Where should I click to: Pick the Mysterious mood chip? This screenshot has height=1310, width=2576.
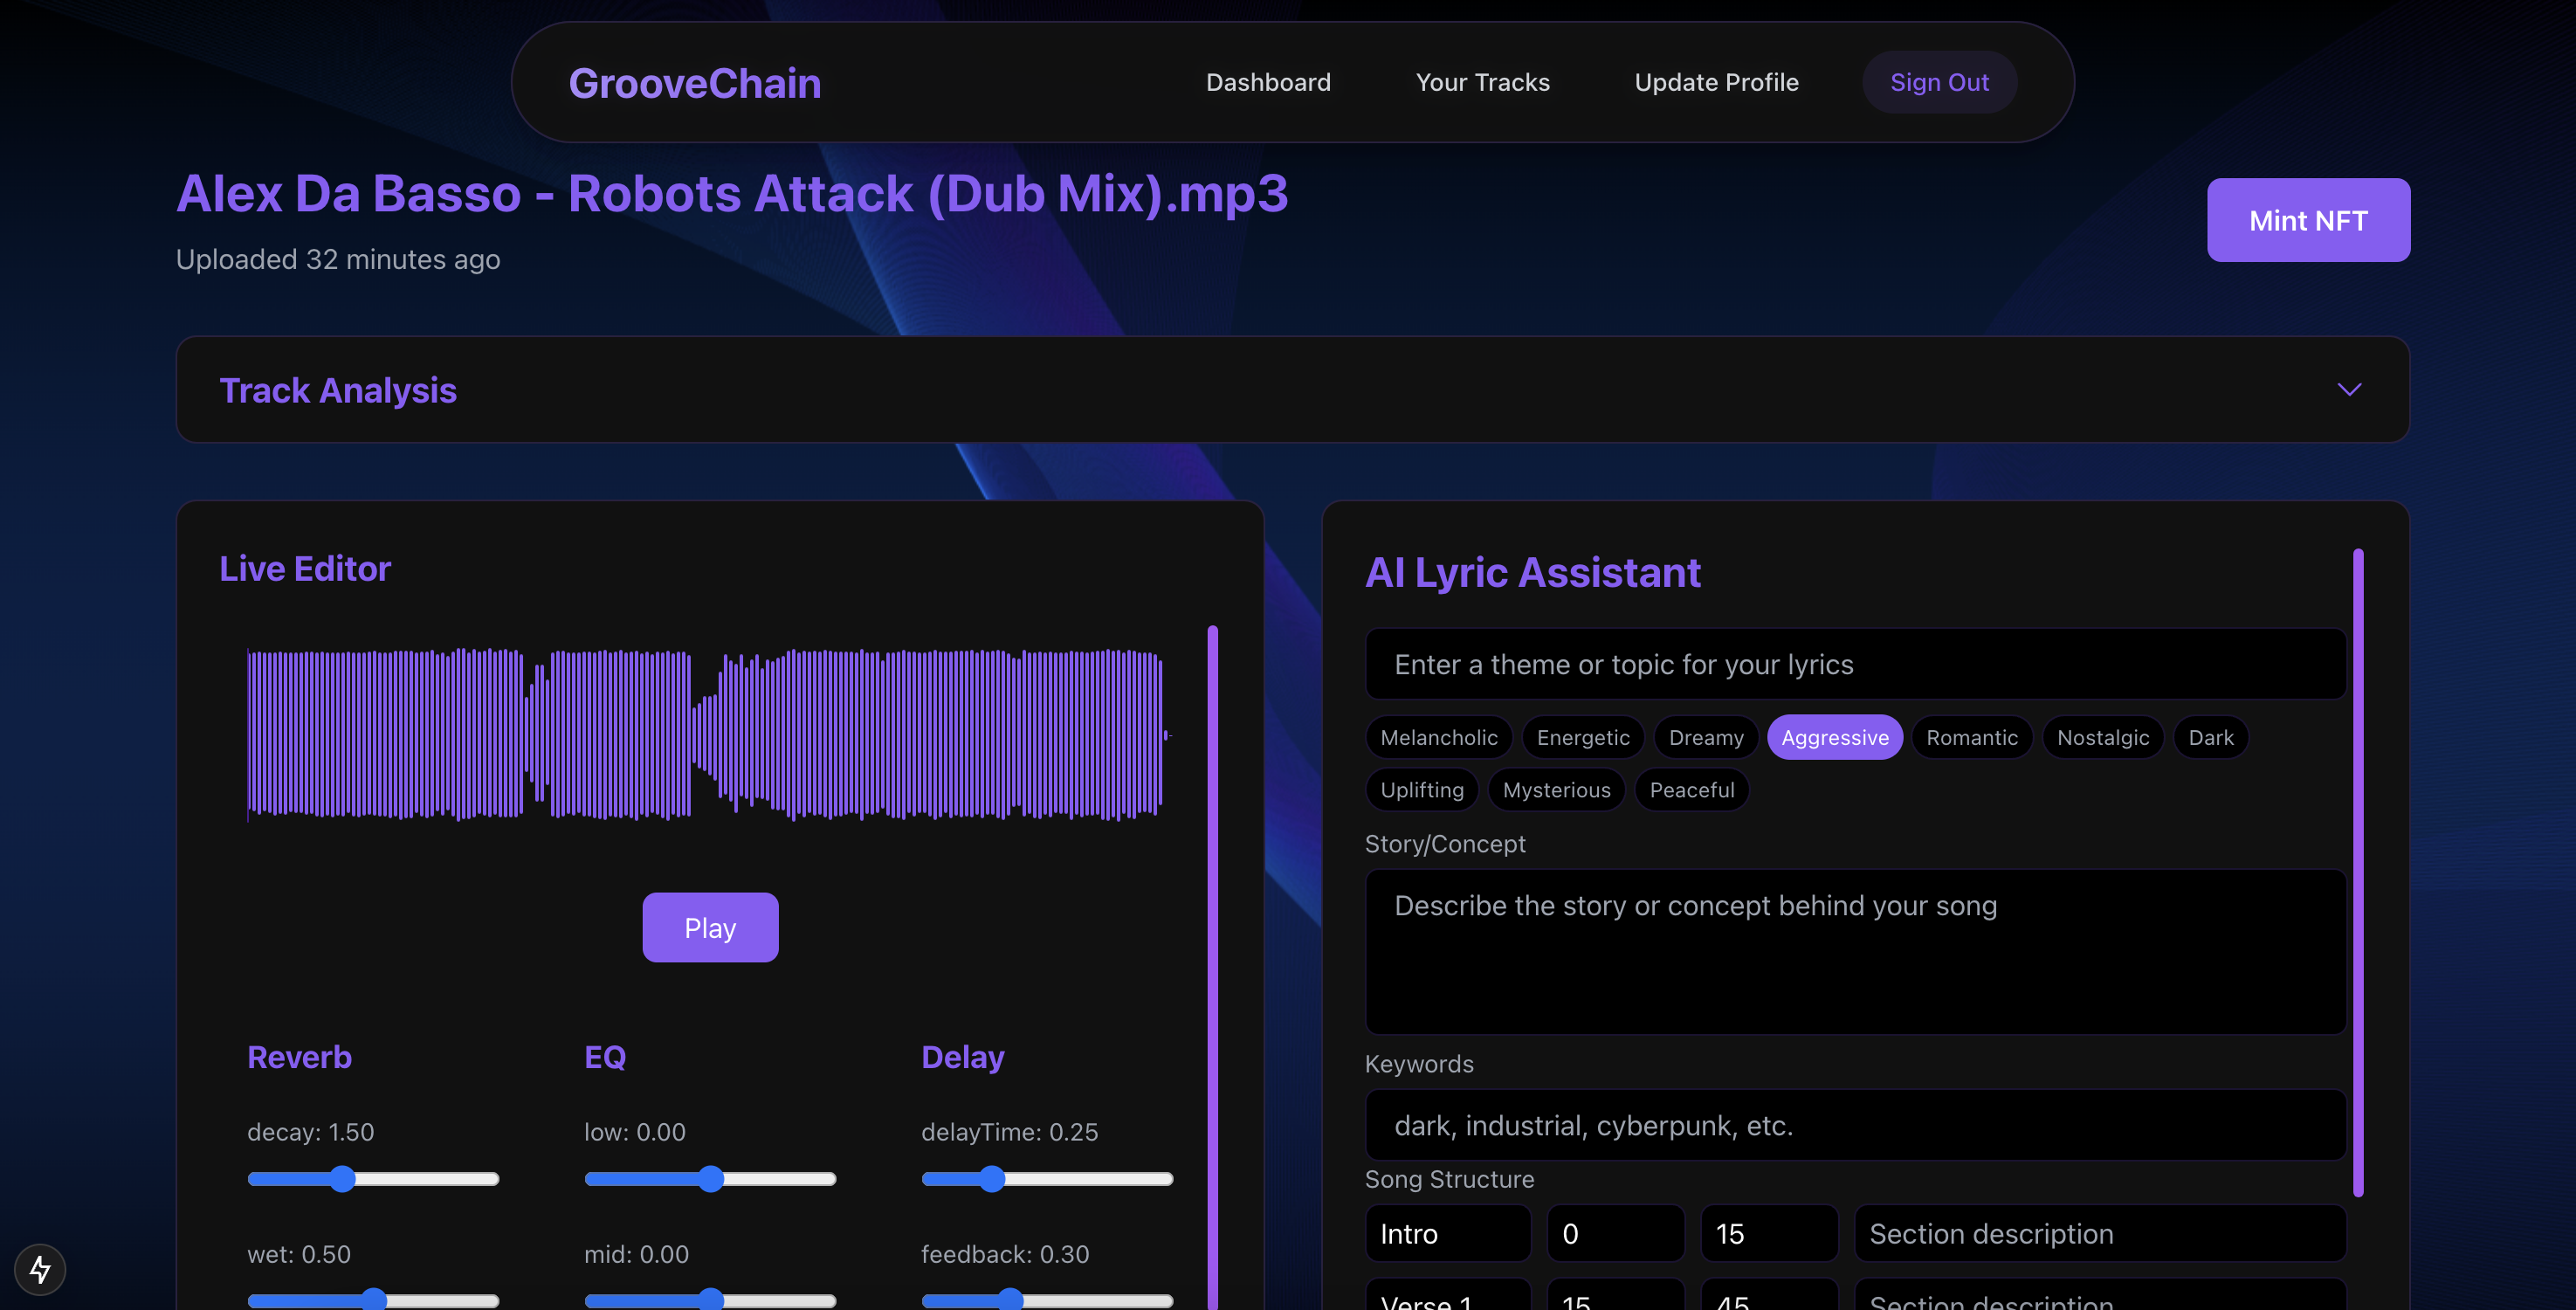tap(1556, 790)
